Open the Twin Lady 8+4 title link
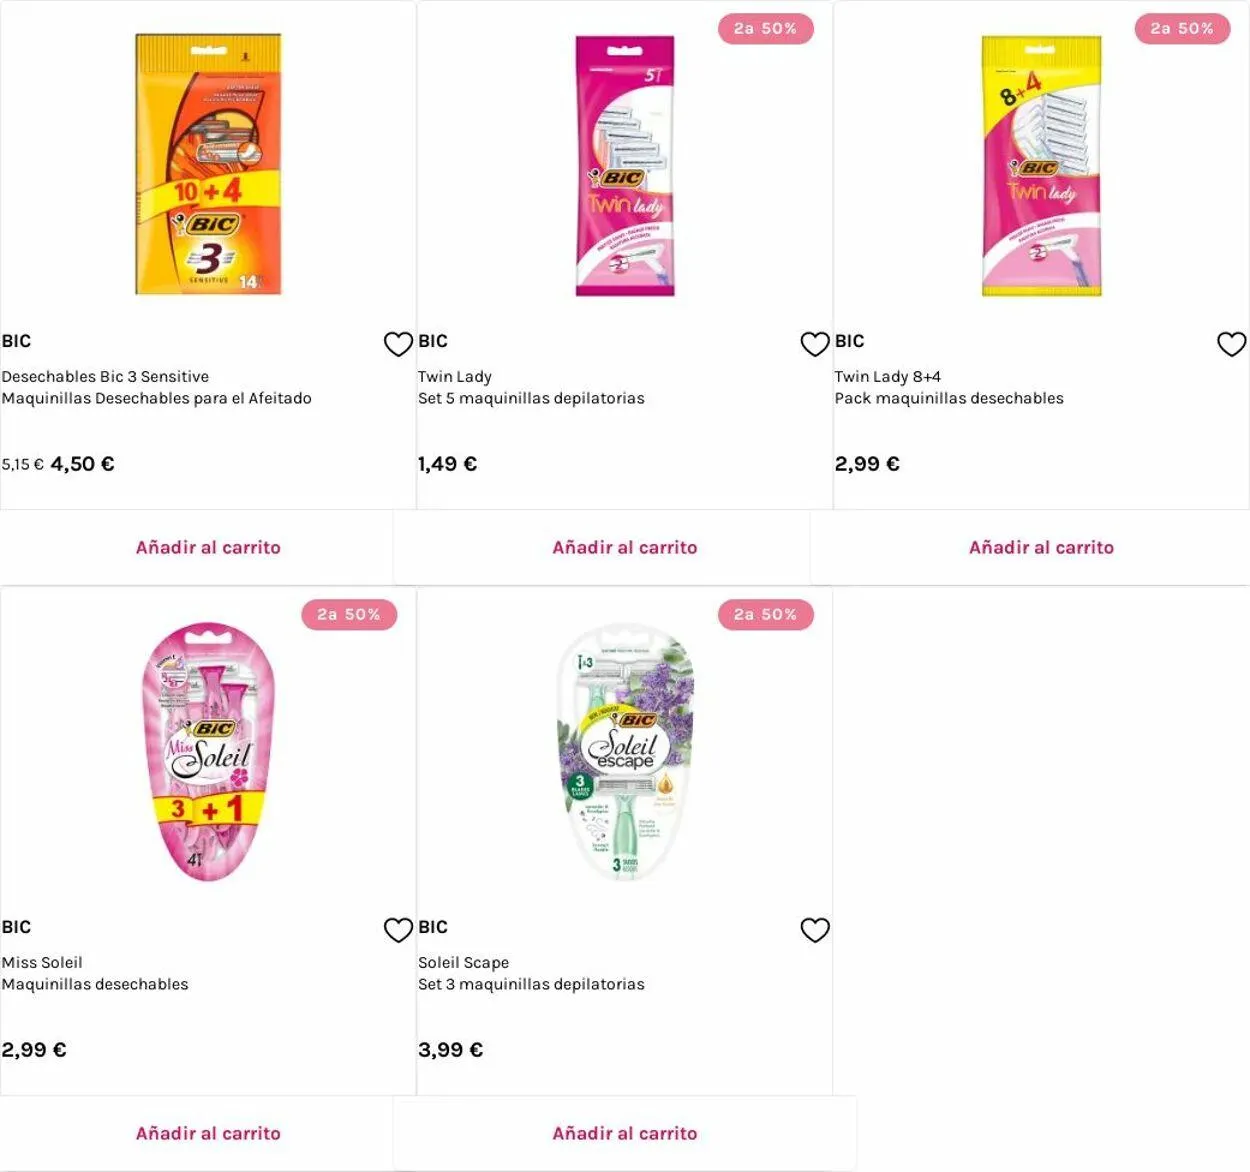This screenshot has width=1250, height=1172. tap(887, 377)
